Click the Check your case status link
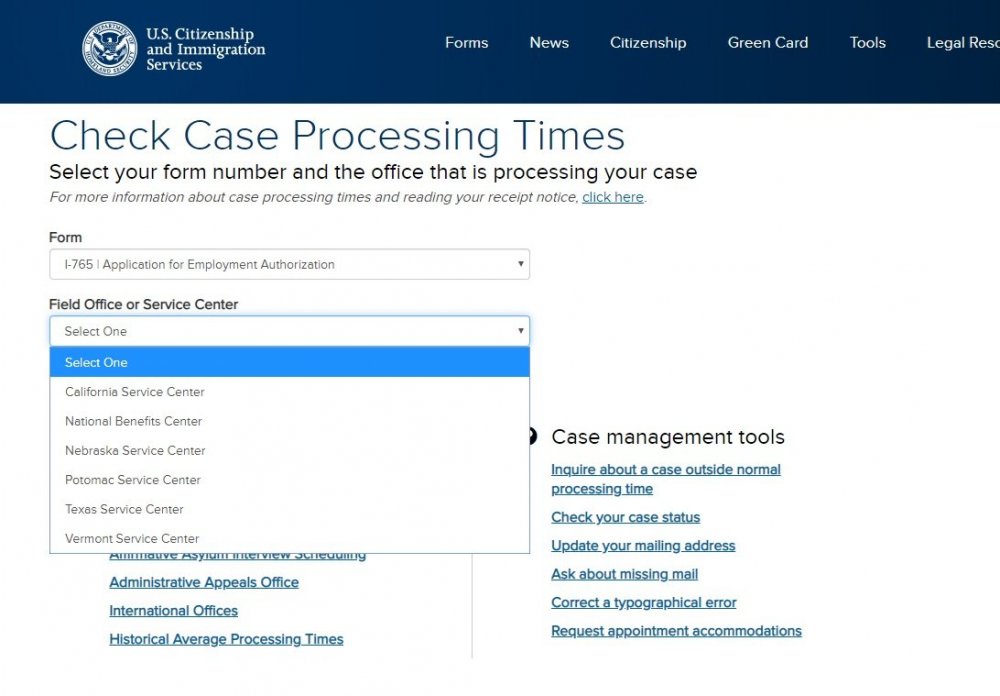The width and height of the screenshot is (1000, 696). tap(626, 517)
